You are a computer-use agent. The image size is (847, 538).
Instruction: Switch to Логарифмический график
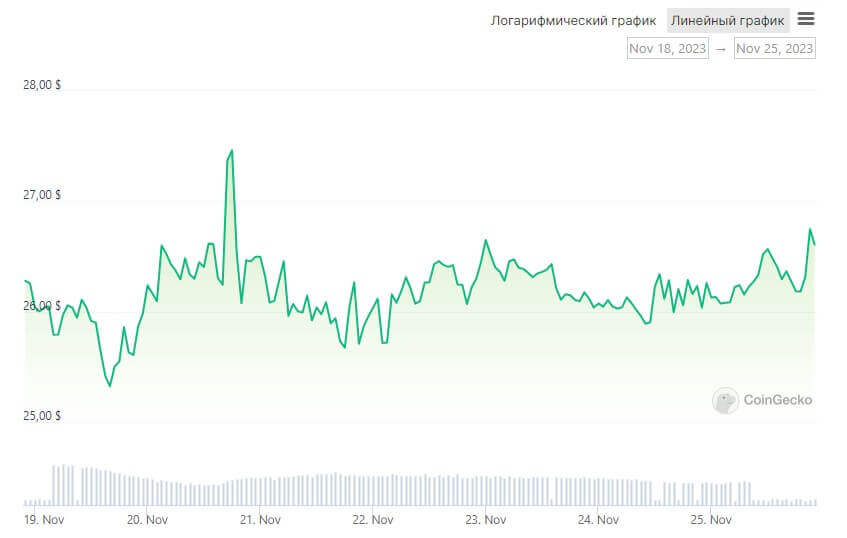click(x=573, y=20)
